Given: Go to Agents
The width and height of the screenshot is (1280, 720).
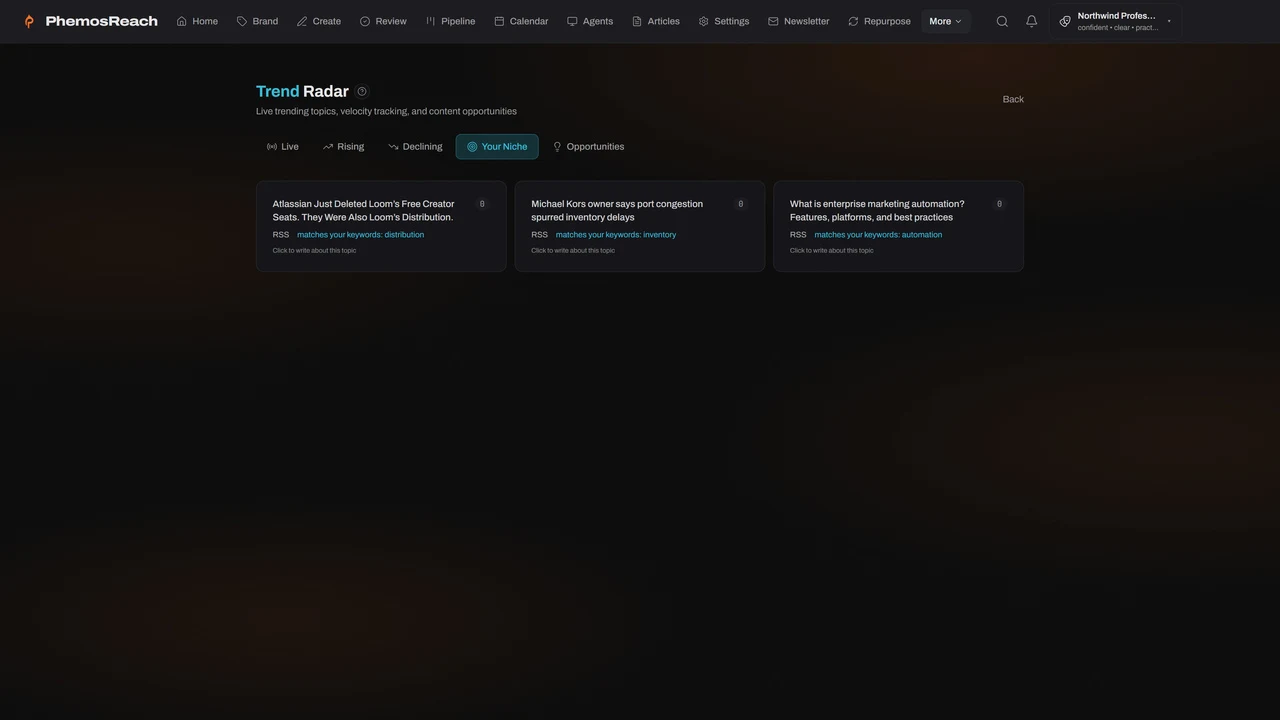Looking at the screenshot, I should click(590, 21).
